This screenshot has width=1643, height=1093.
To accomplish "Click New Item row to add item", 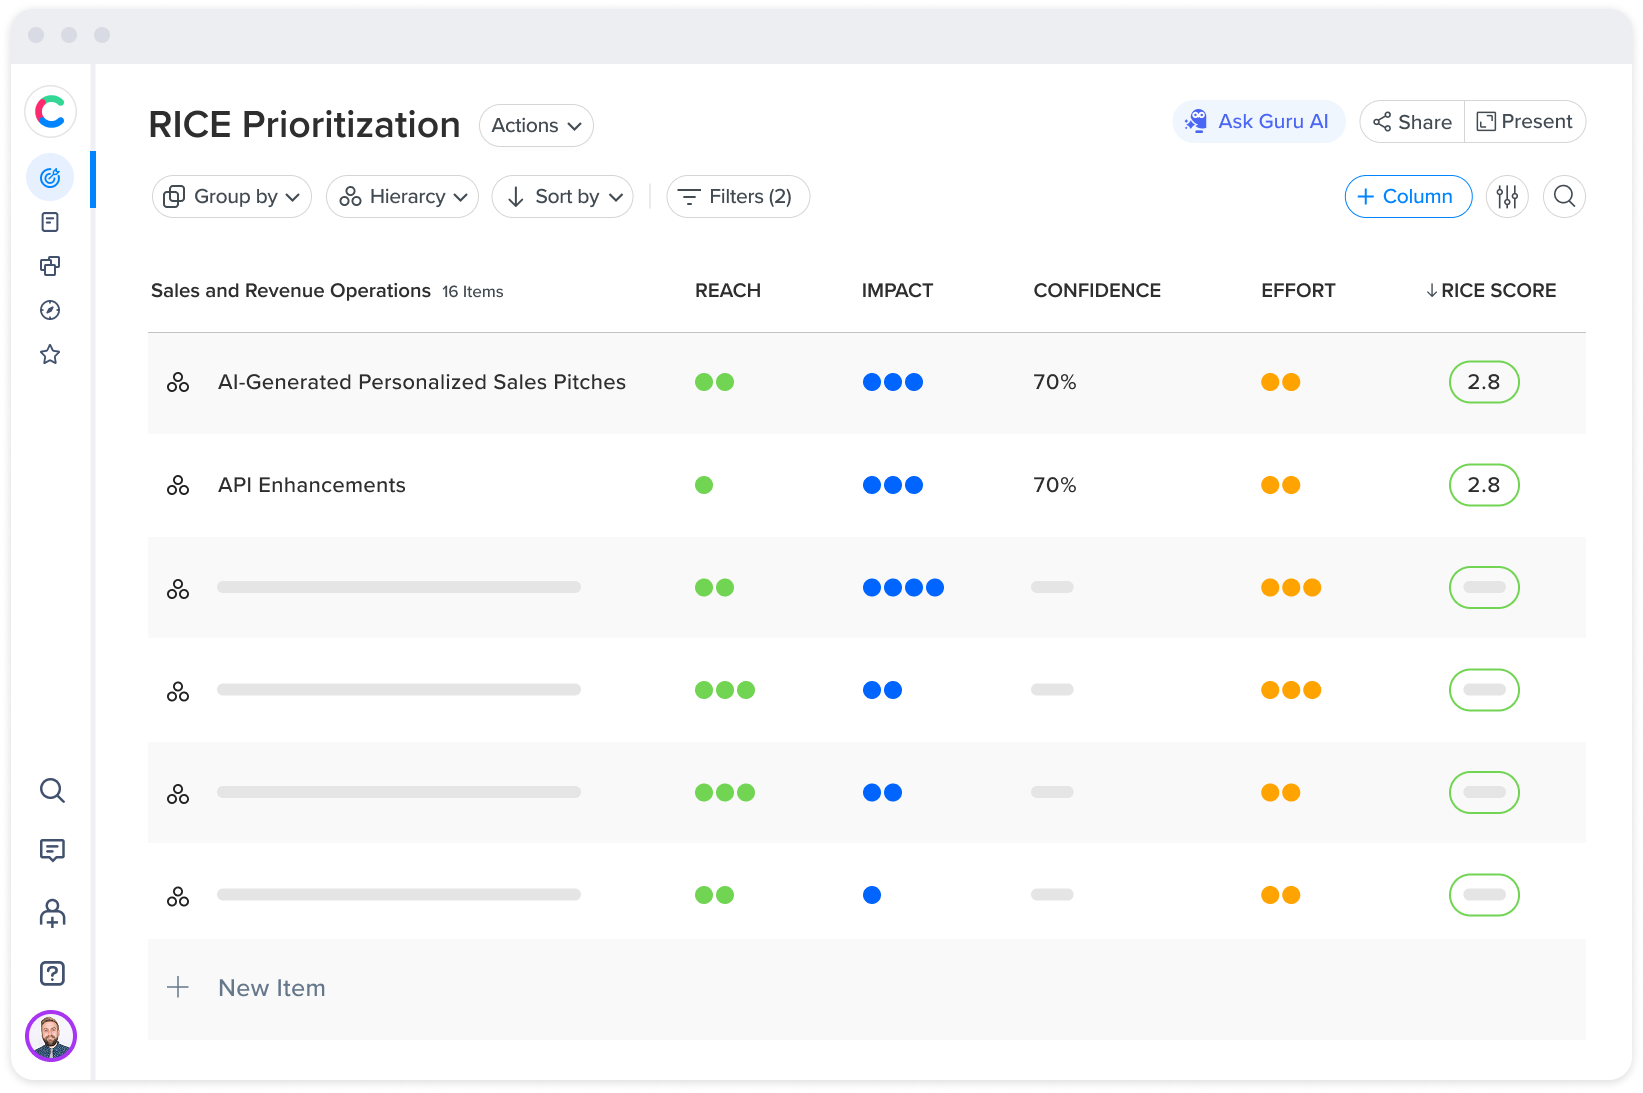I will (271, 988).
